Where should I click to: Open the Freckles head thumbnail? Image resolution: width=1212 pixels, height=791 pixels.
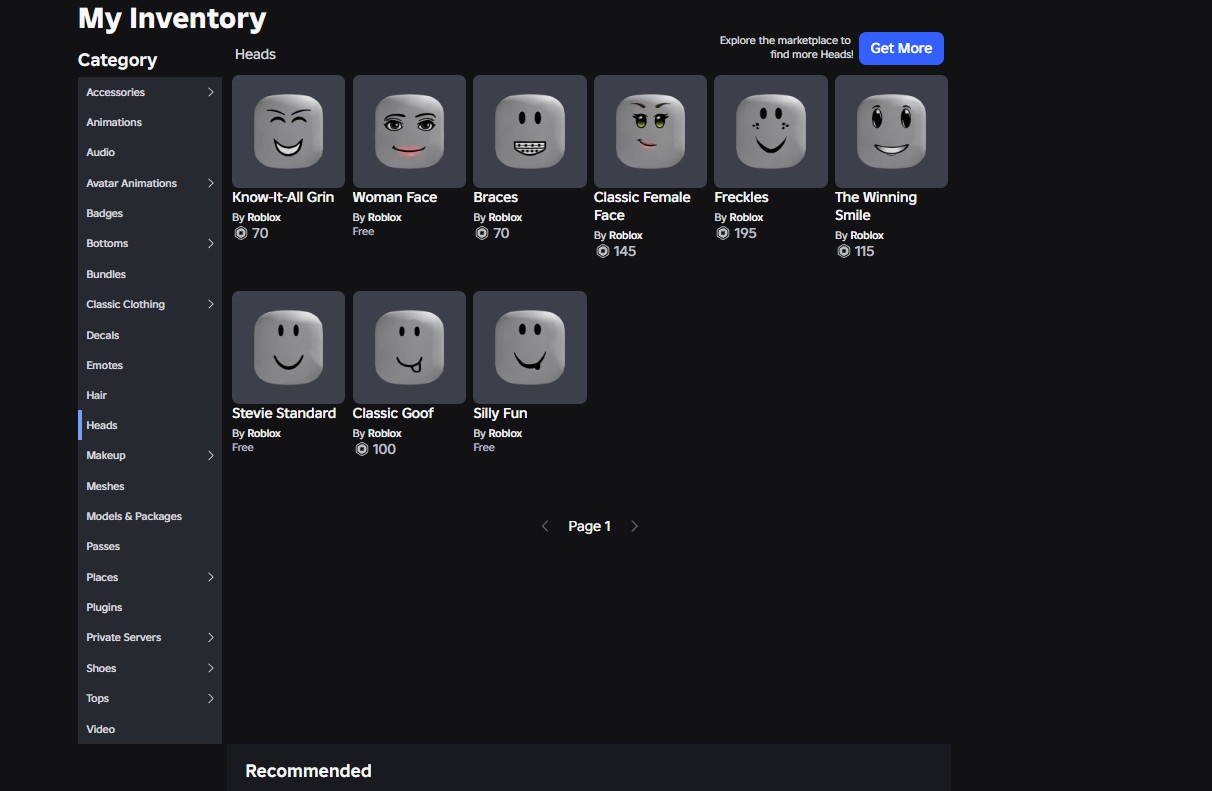pos(771,131)
